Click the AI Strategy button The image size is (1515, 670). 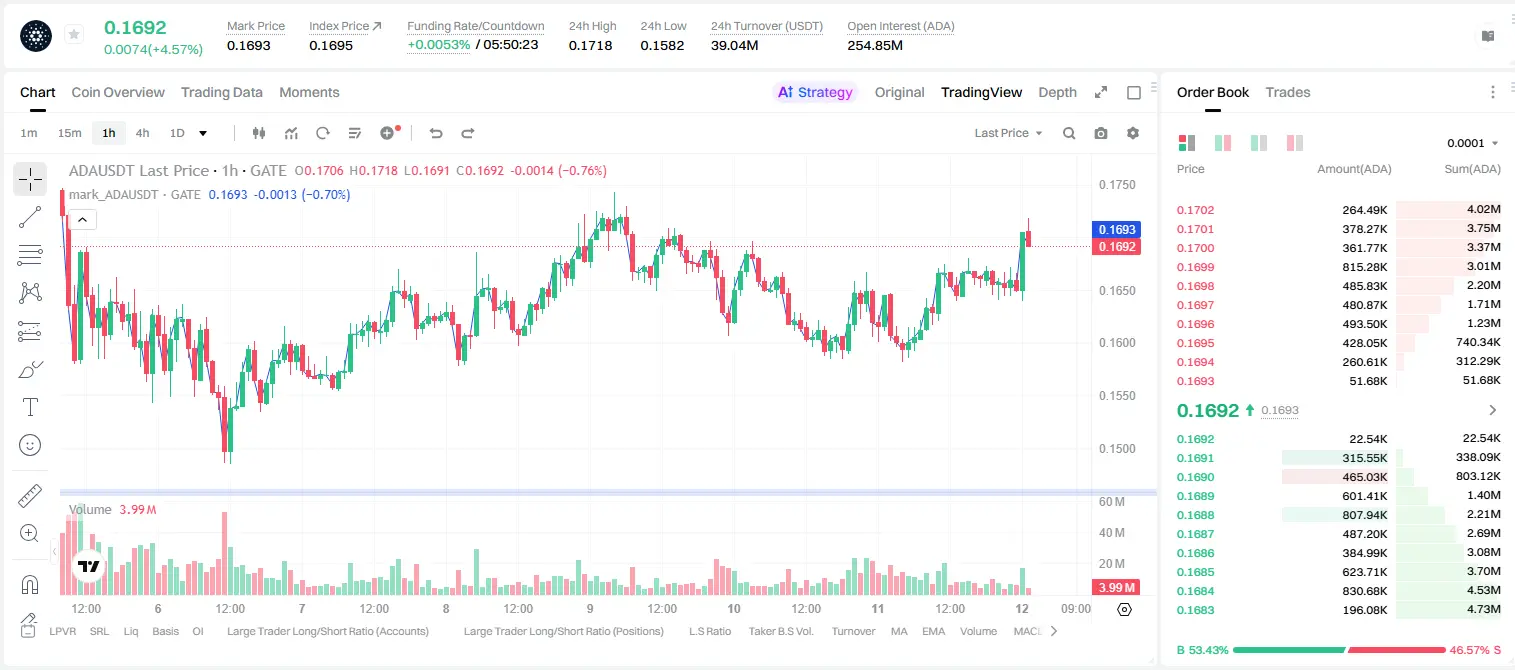(815, 92)
